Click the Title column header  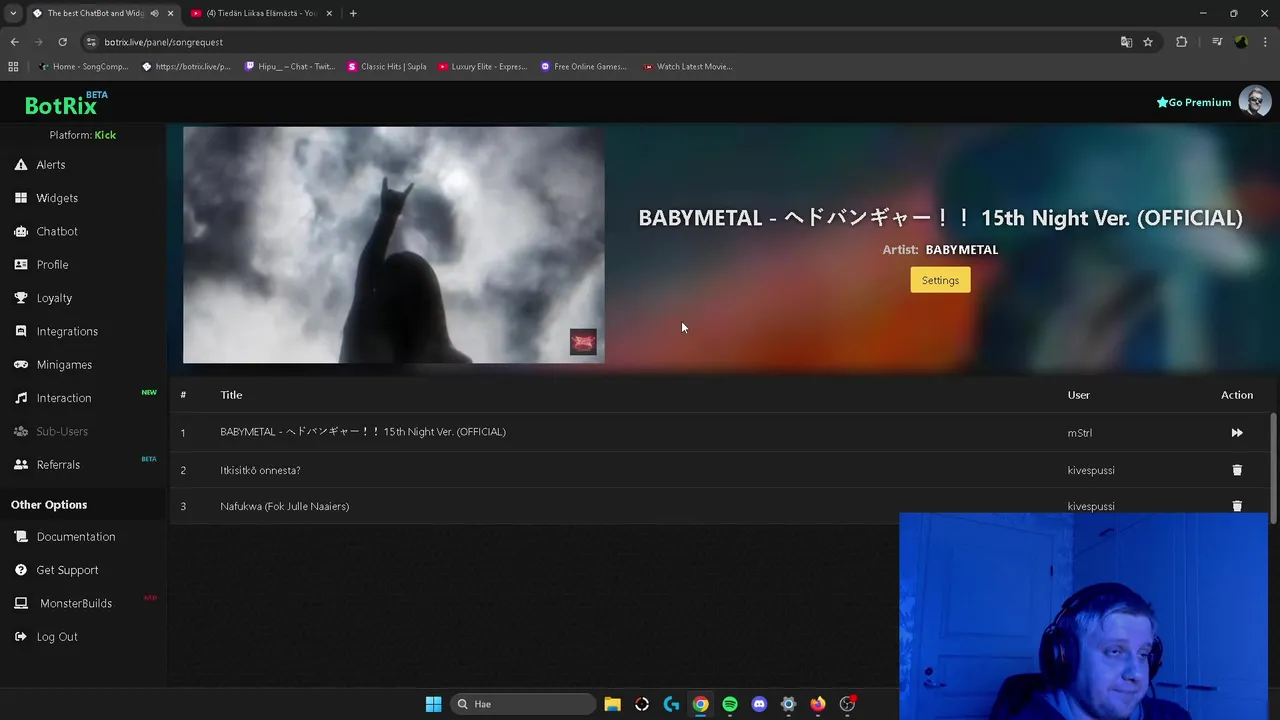tap(231, 395)
